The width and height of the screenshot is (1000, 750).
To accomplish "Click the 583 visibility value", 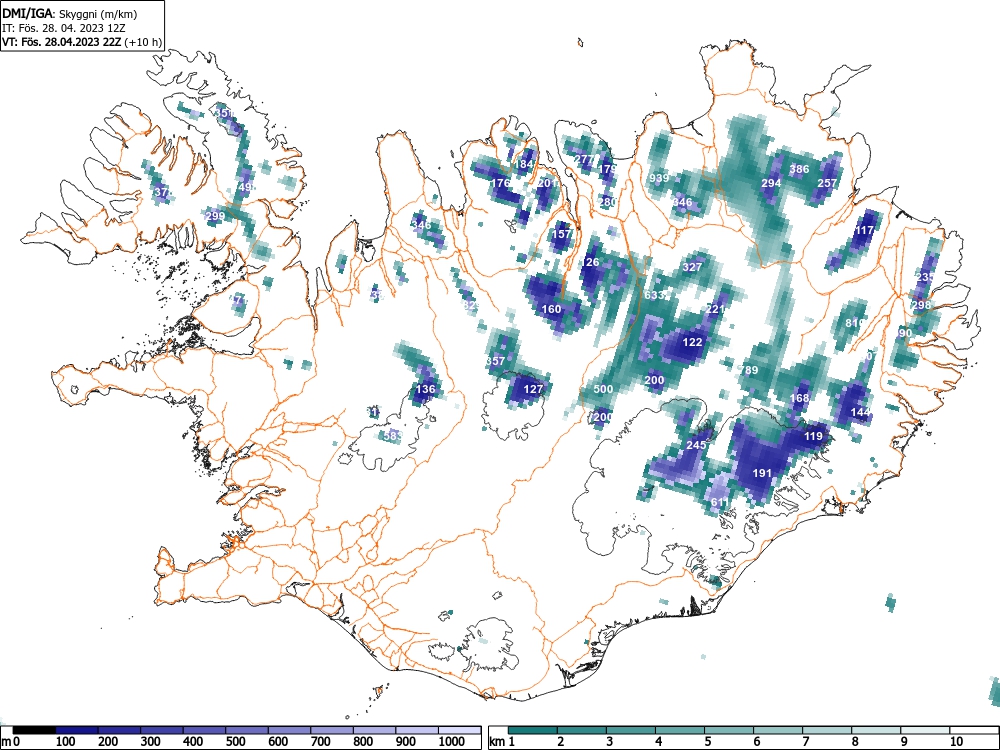I will coord(393,436).
